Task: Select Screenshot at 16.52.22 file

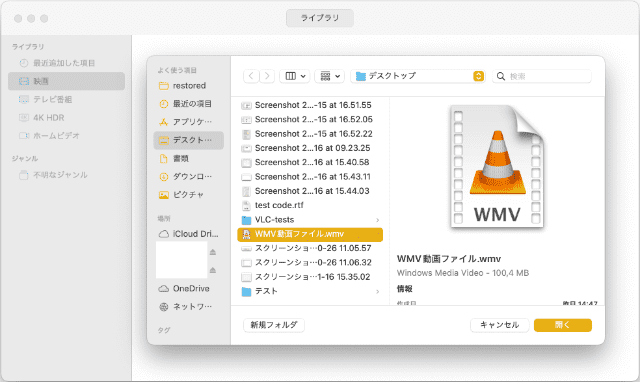Action: [x=310, y=134]
